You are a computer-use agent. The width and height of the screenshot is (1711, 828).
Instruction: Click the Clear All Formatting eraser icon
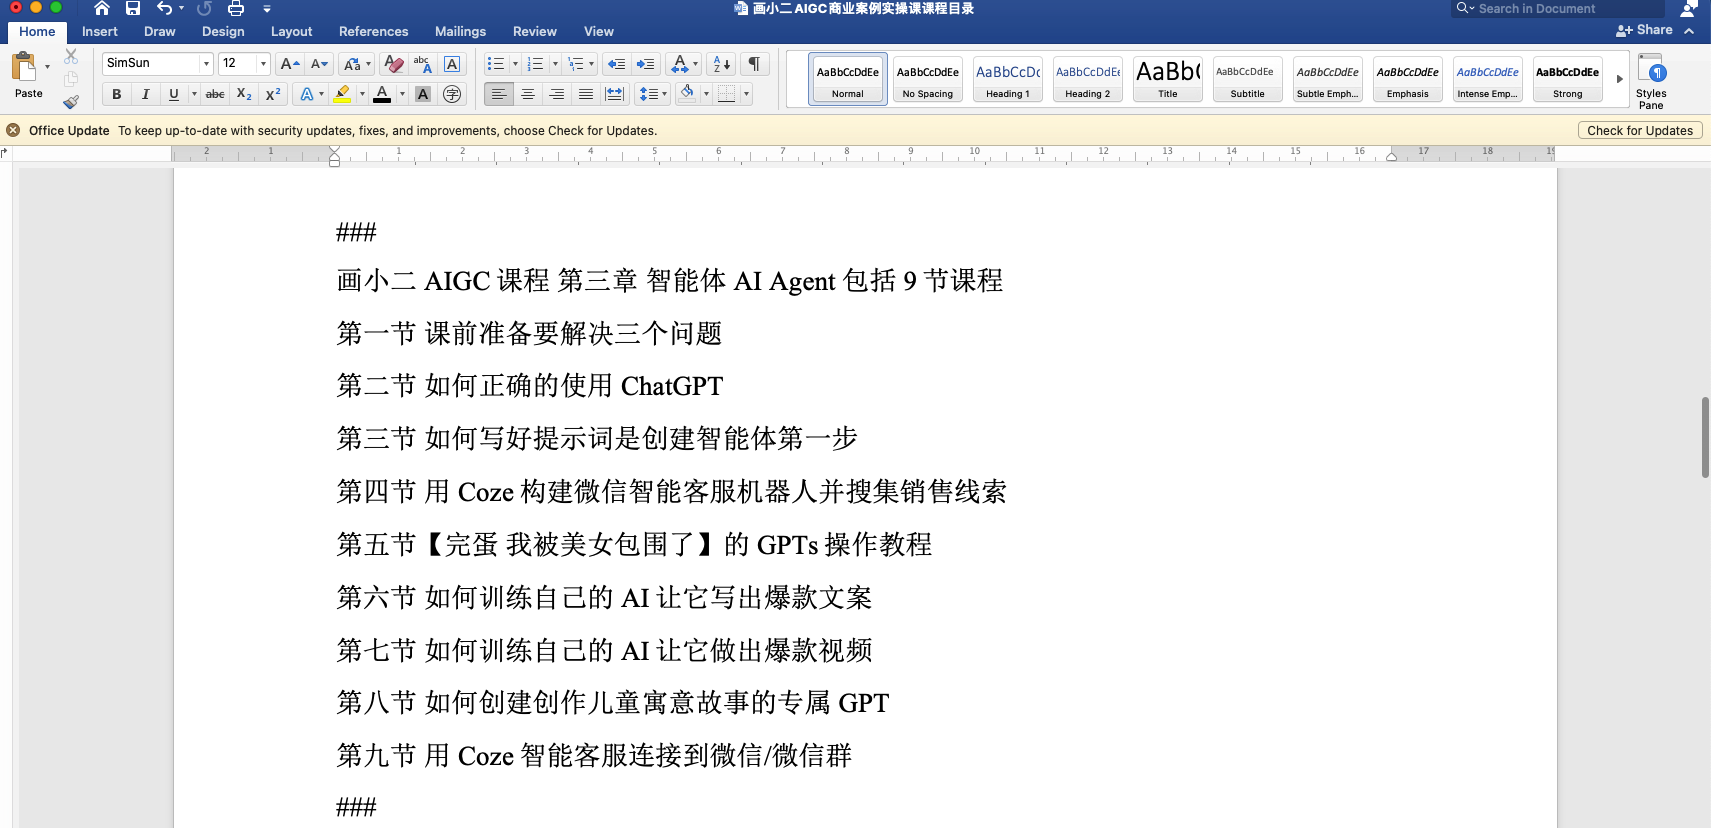coord(394,64)
